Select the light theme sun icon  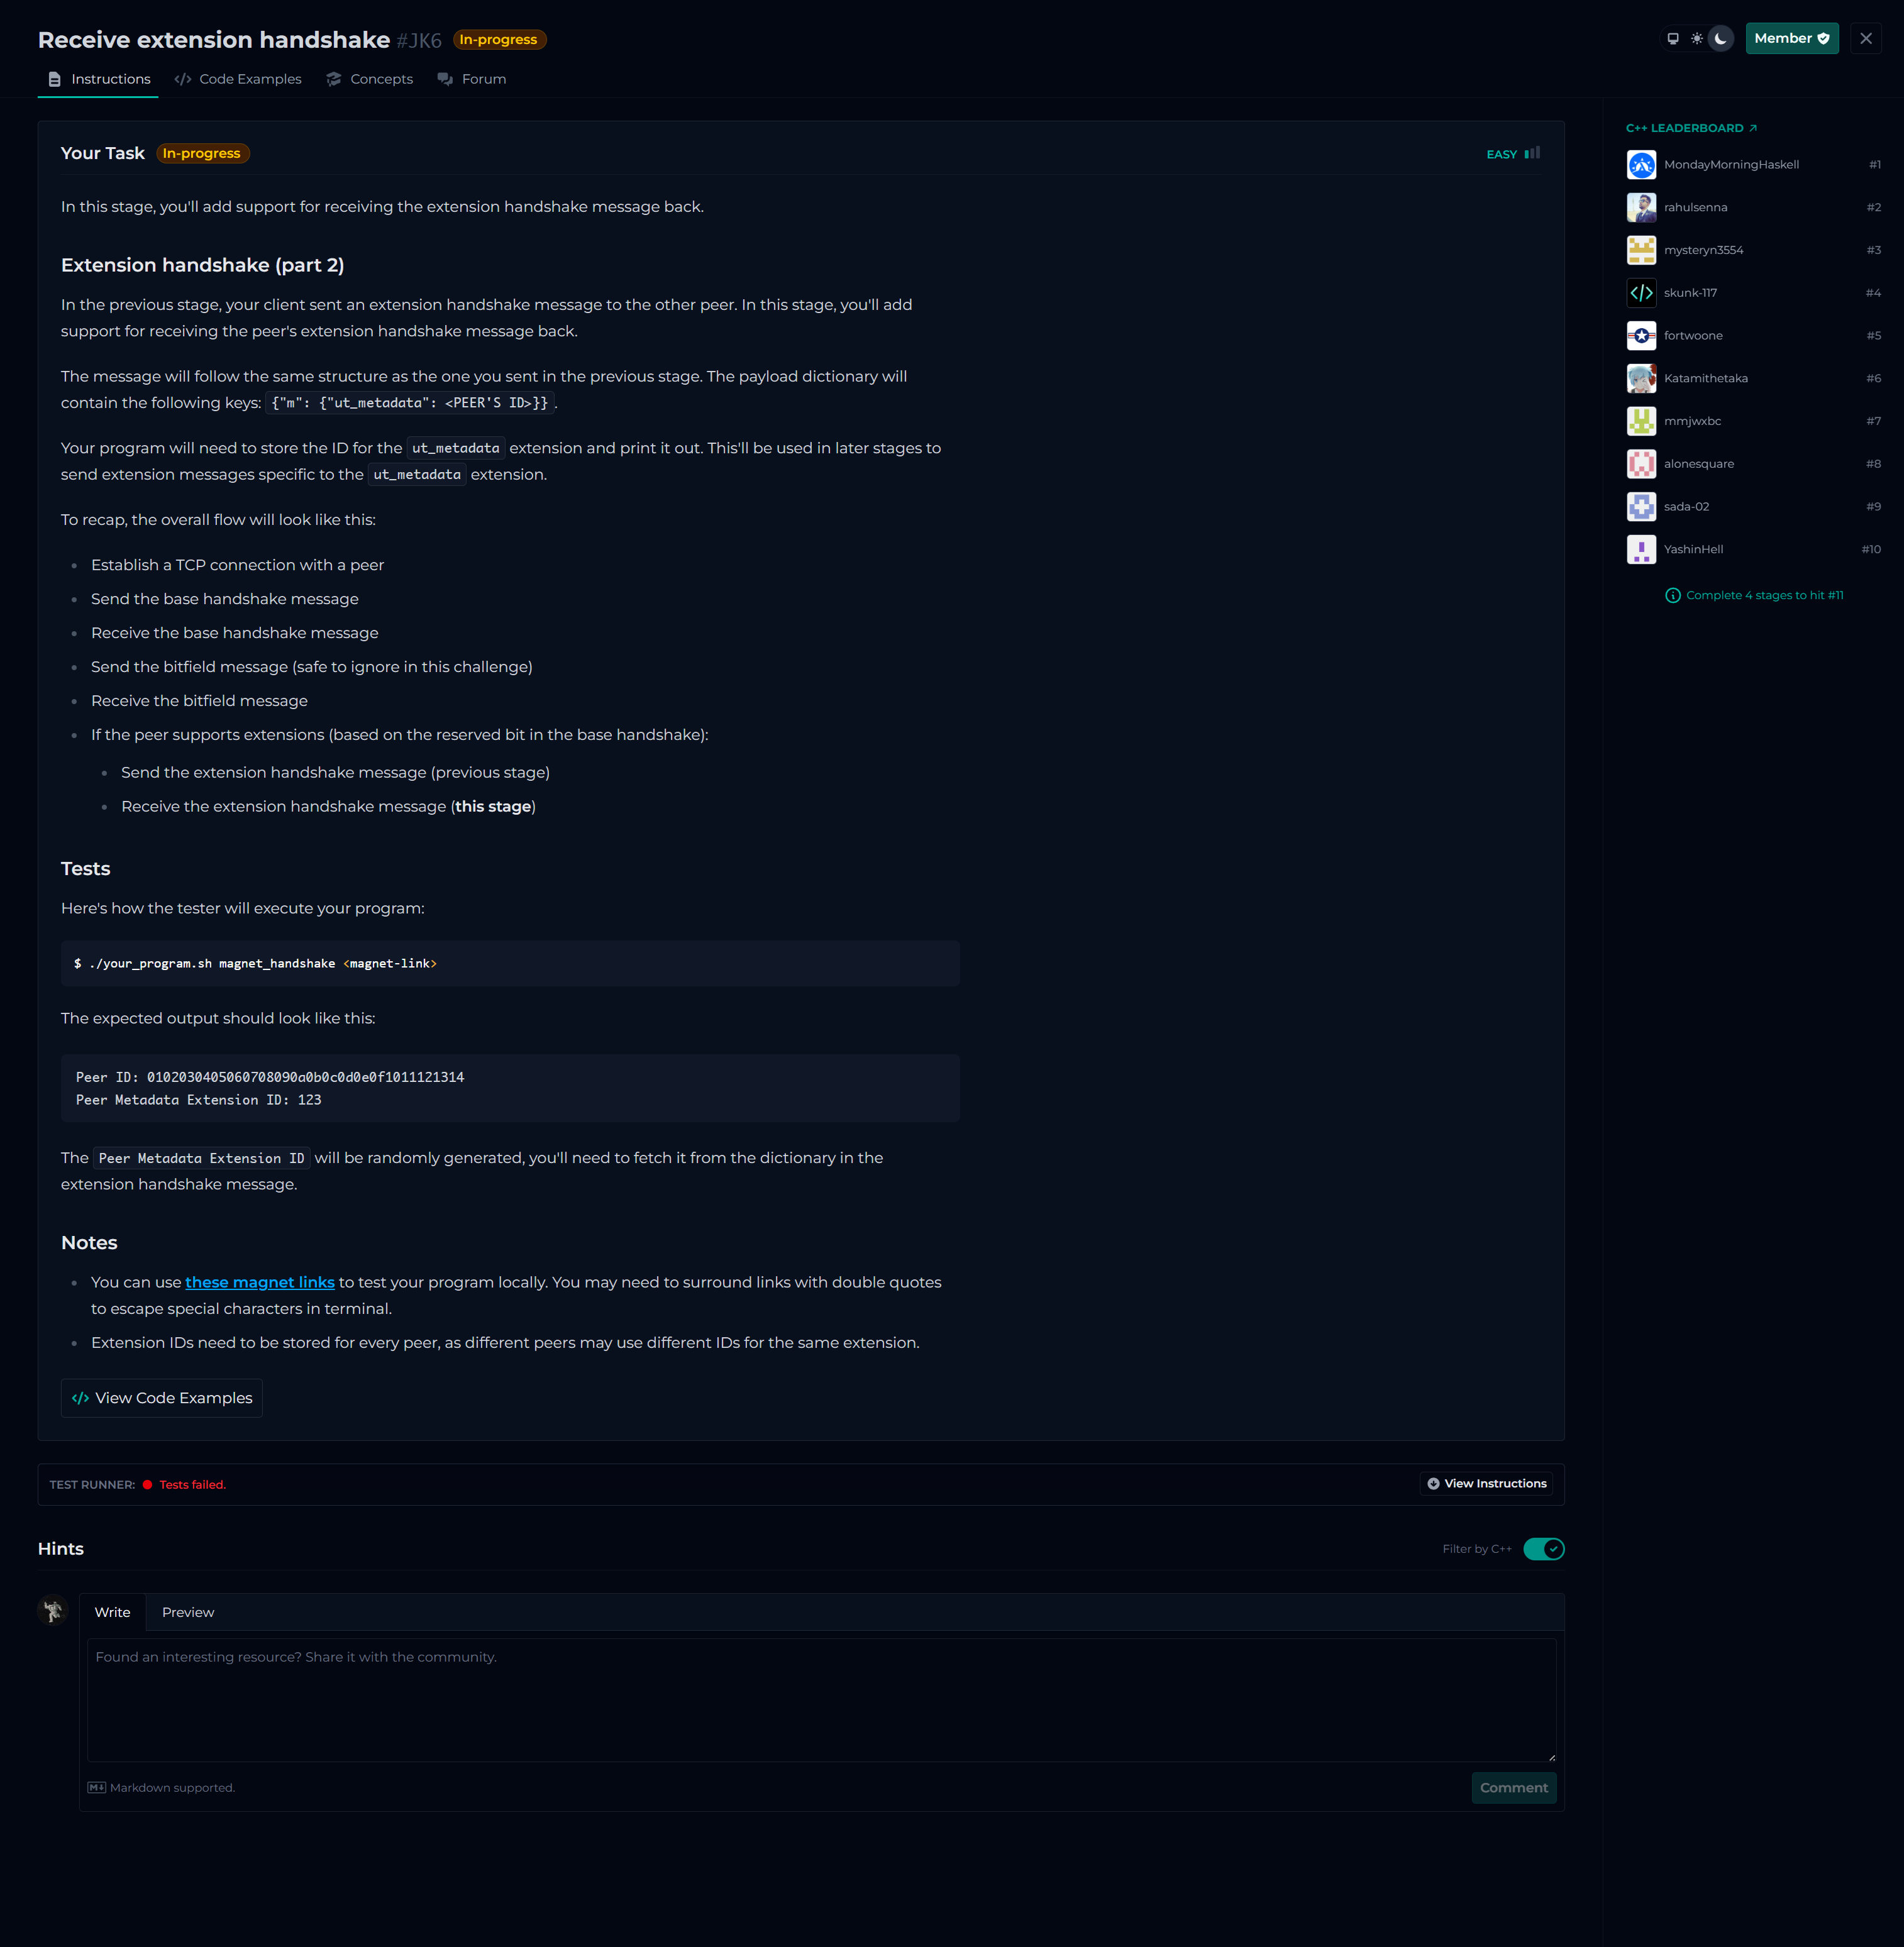[1697, 39]
